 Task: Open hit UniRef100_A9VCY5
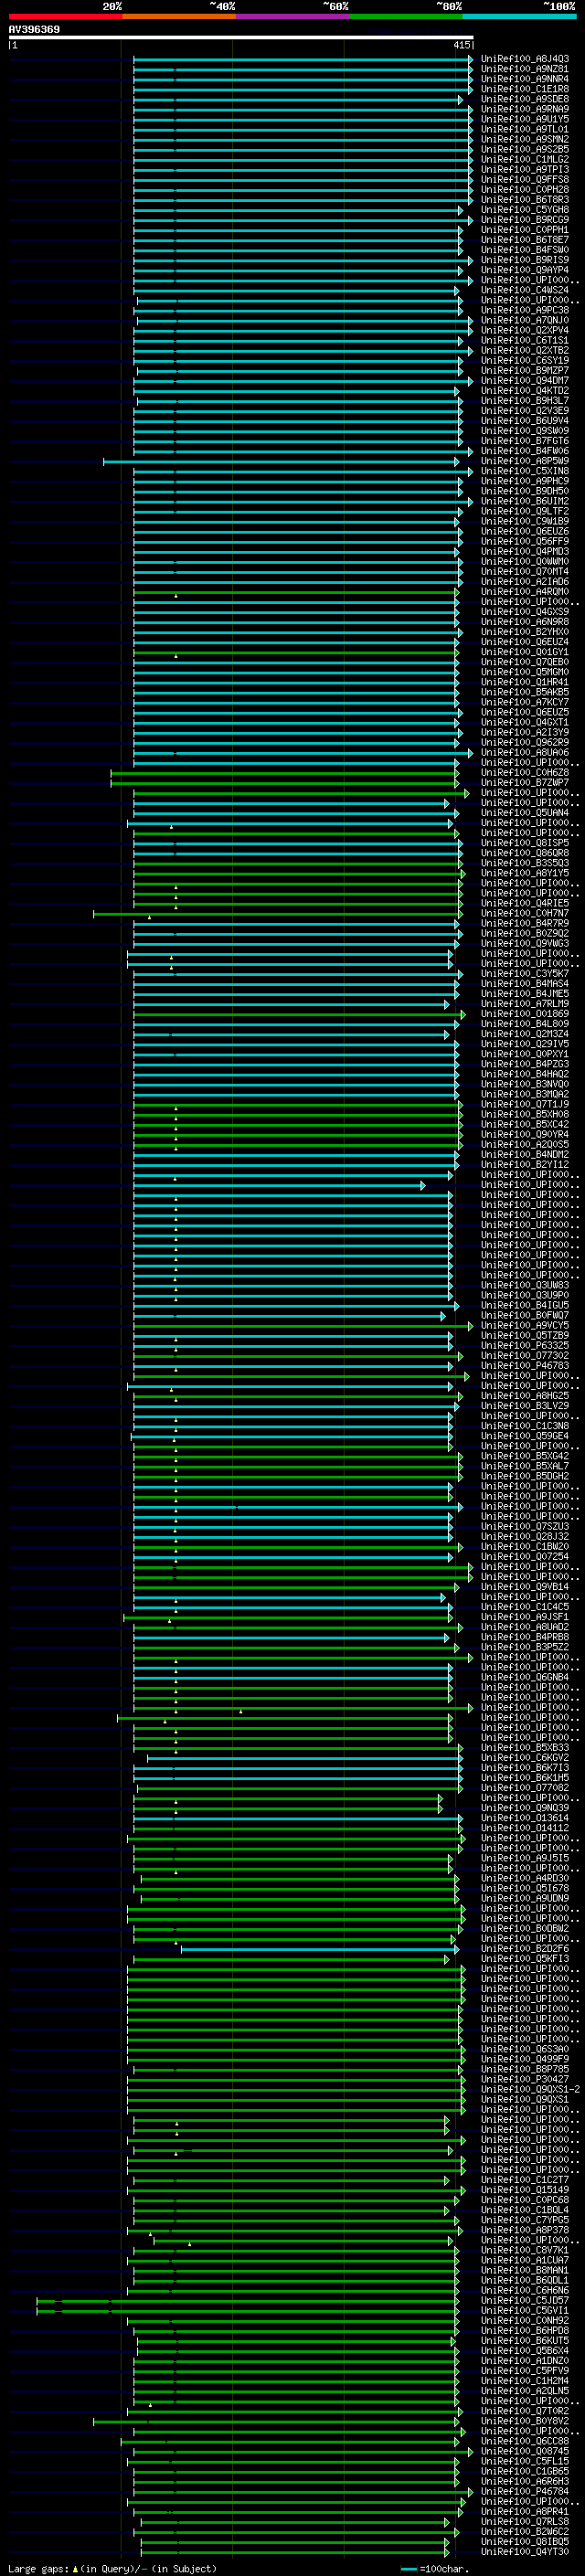525,1325
